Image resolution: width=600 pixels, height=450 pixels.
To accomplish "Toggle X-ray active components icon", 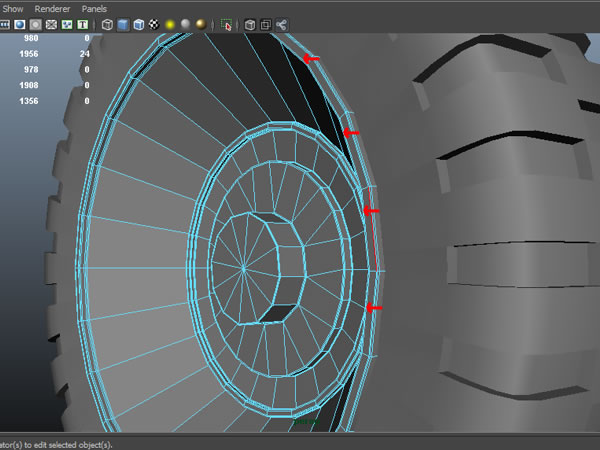I will pyautogui.click(x=265, y=25).
